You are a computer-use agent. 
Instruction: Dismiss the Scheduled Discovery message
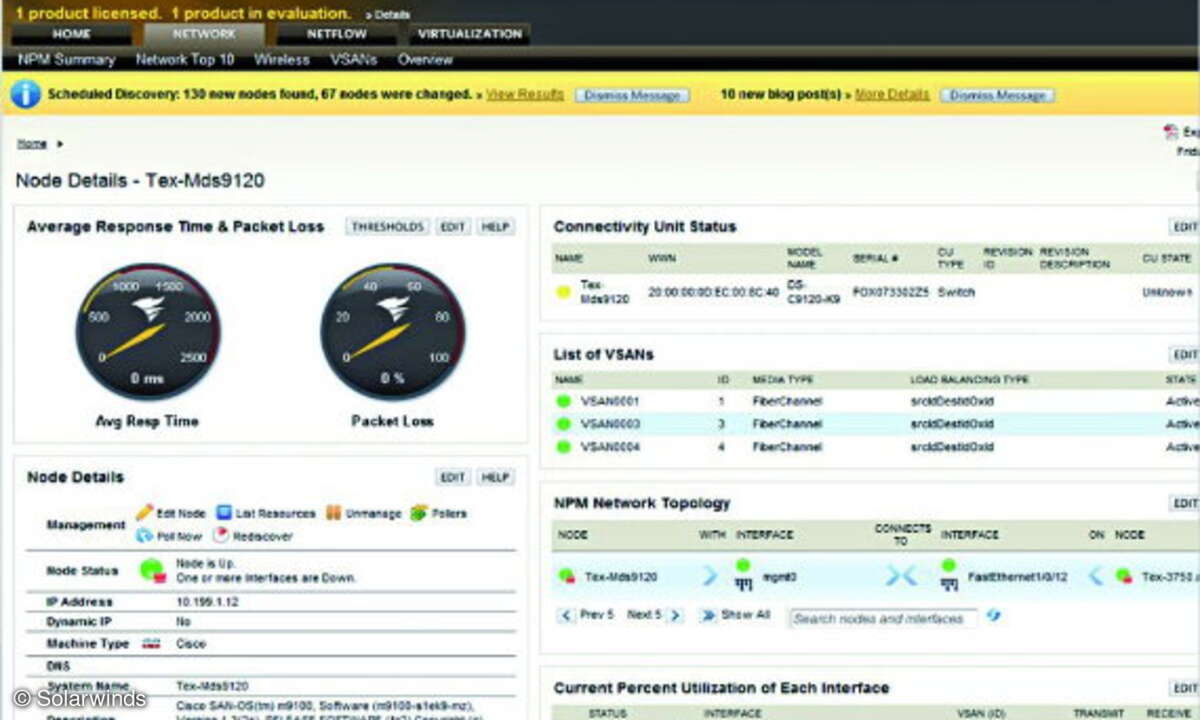[633, 95]
